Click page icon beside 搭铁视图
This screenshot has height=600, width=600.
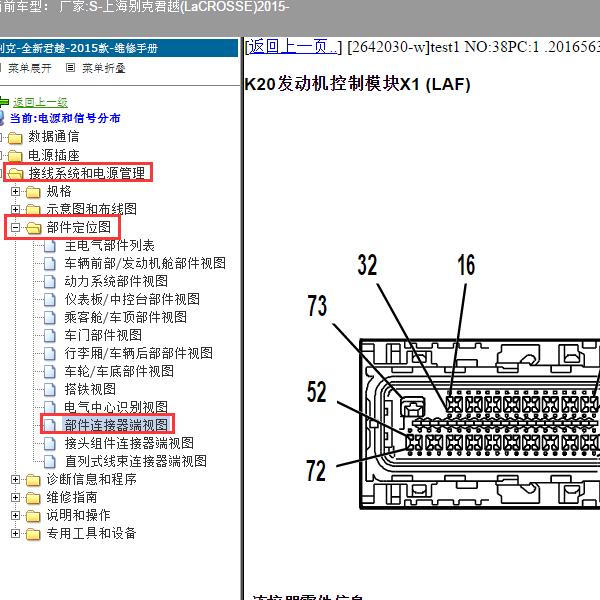[x=50, y=390]
